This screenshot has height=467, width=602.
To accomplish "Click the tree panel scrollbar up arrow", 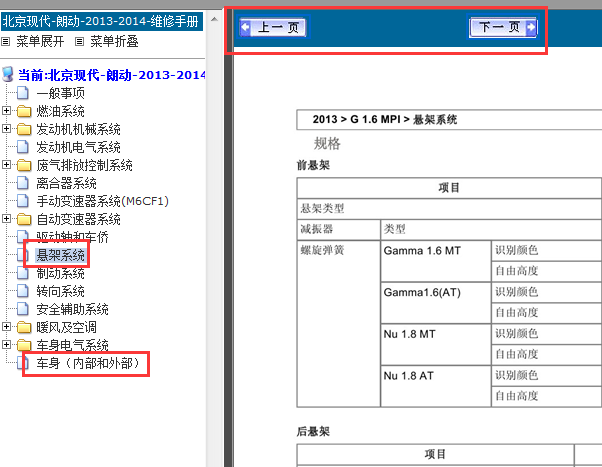I will pyautogui.click(x=215, y=19).
